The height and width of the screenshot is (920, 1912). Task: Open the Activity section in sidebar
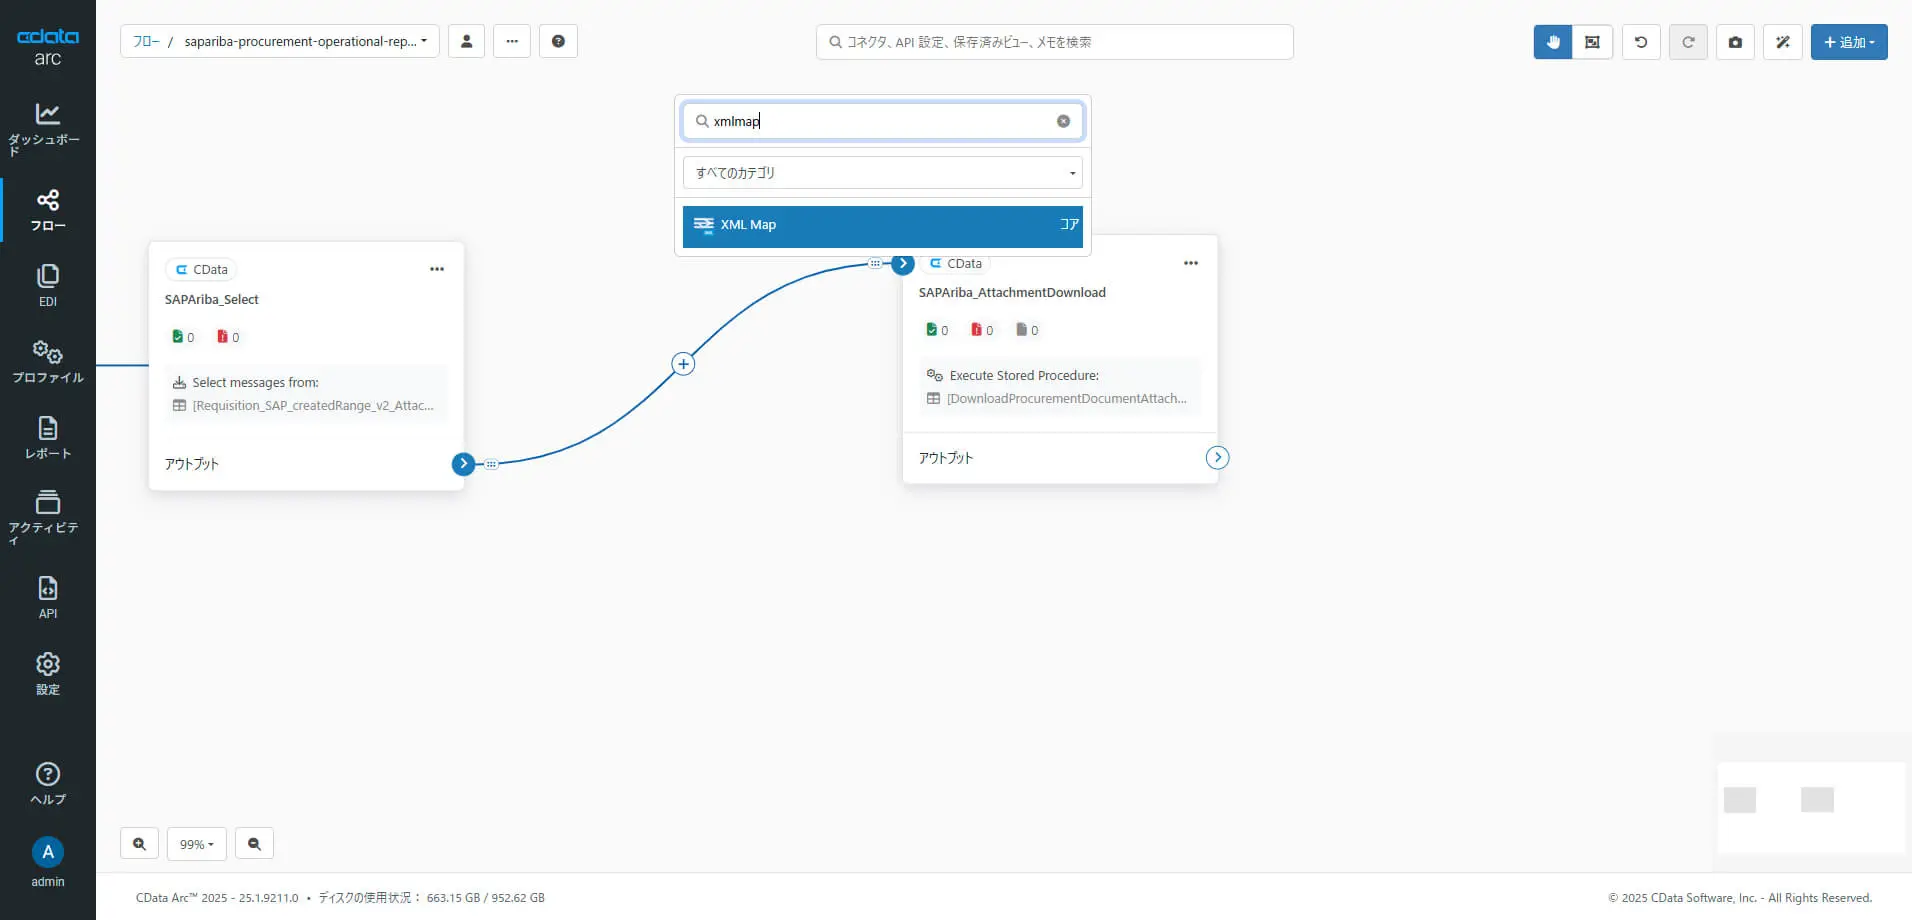click(x=48, y=517)
